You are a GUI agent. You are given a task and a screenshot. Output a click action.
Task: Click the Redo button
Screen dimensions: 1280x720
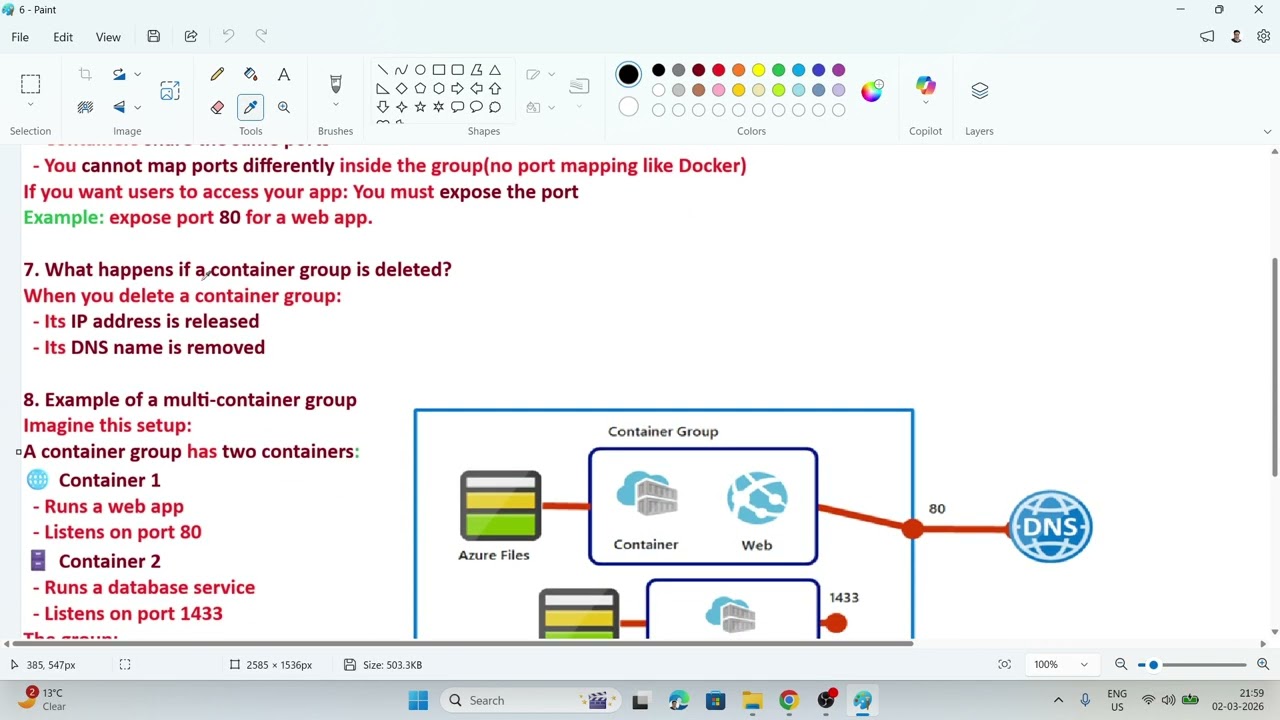tap(261, 37)
